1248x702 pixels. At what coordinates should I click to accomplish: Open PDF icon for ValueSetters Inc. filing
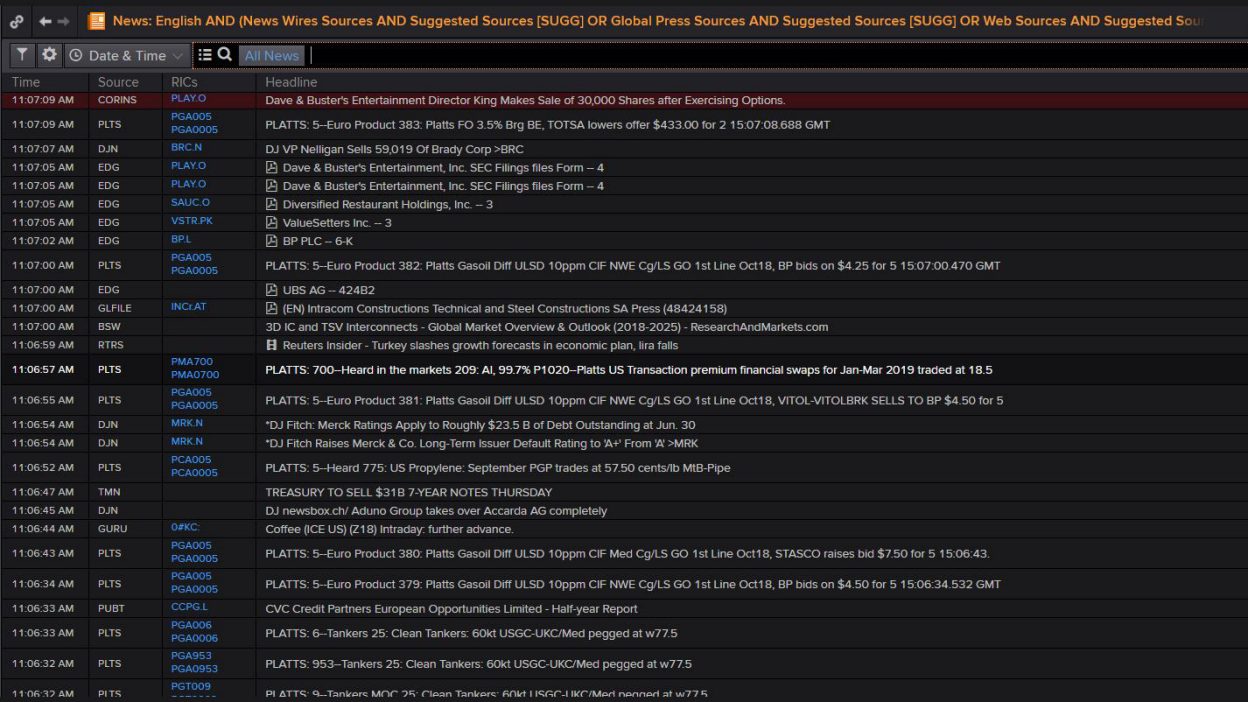(x=271, y=222)
